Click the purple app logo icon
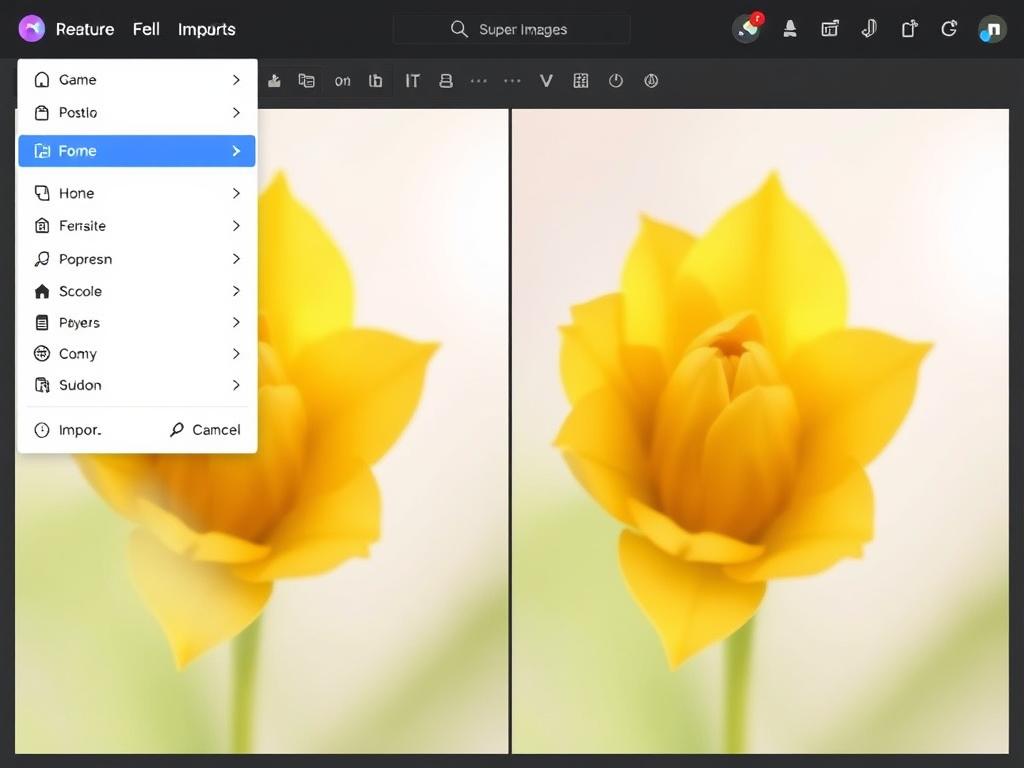Image resolution: width=1024 pixels, height=768 pixels. [x=31, y=29]
